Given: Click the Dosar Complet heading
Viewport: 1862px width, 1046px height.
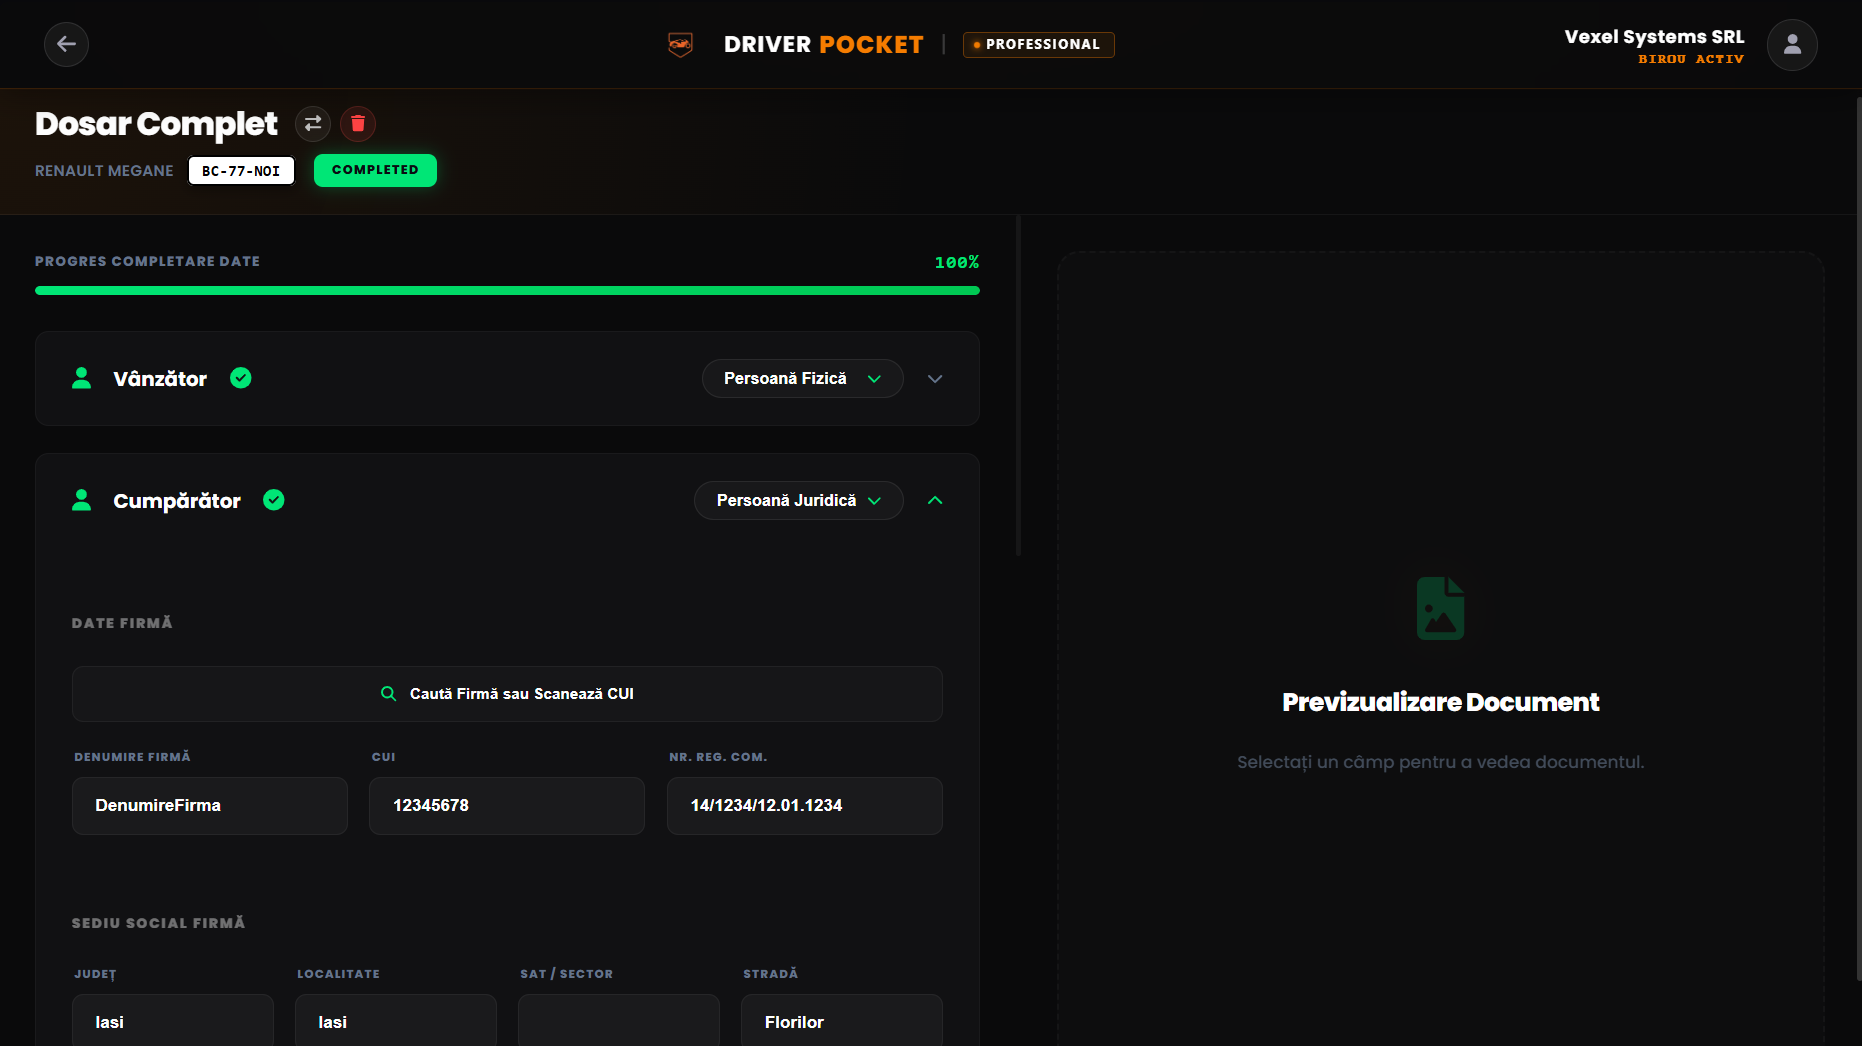Looking at the screenshot, I should (156, 123).
